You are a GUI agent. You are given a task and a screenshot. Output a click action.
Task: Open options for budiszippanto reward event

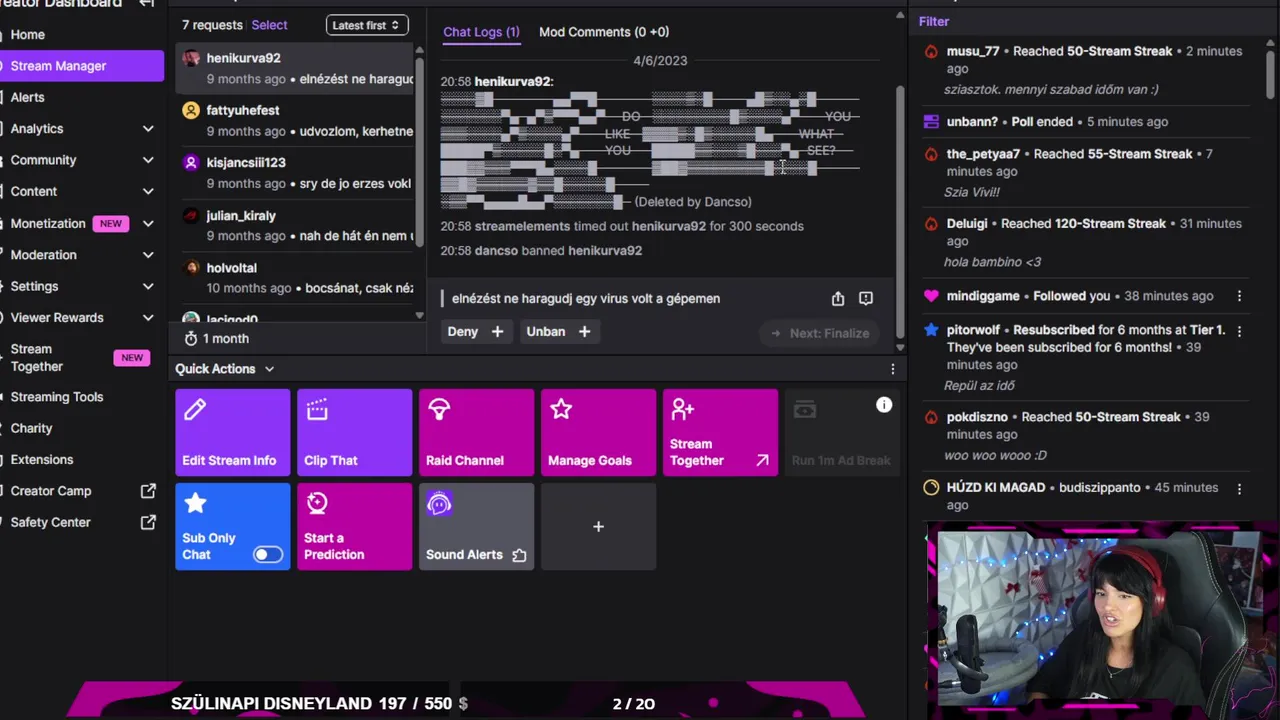coord(1239,488)
